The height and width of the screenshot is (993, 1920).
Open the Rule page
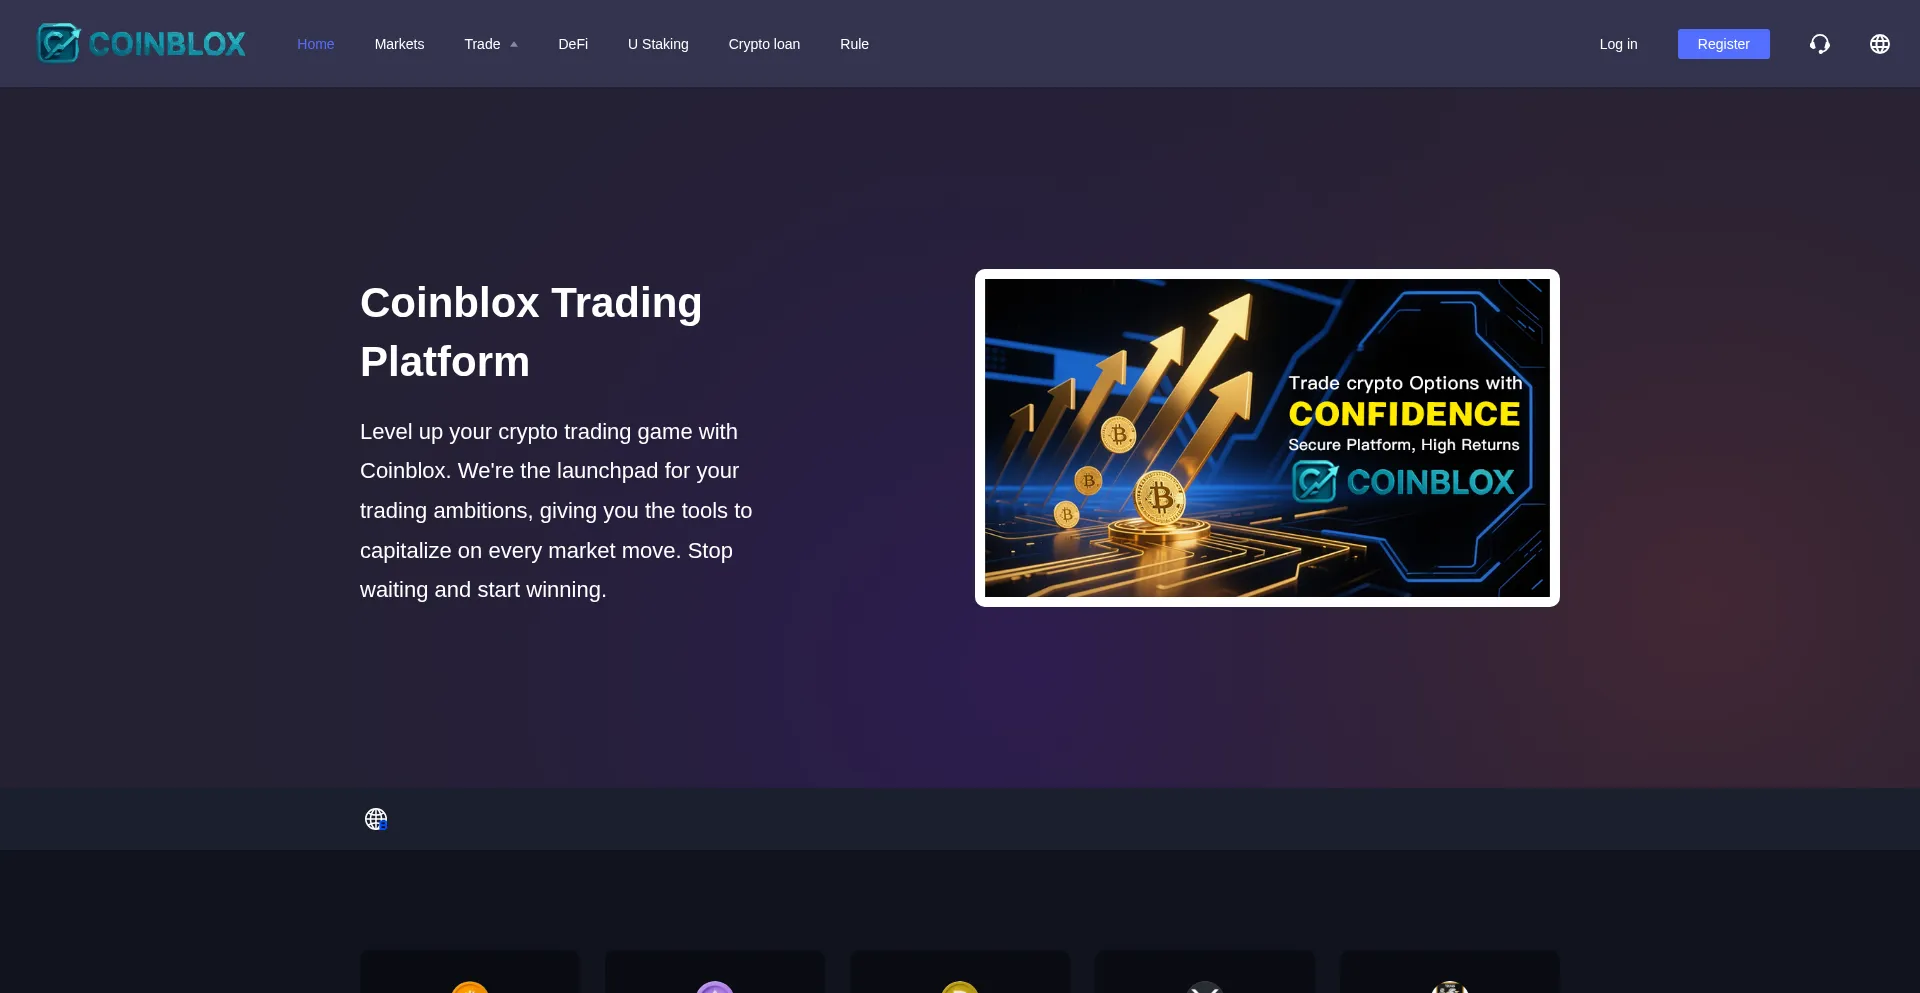[x=854, y=44]
